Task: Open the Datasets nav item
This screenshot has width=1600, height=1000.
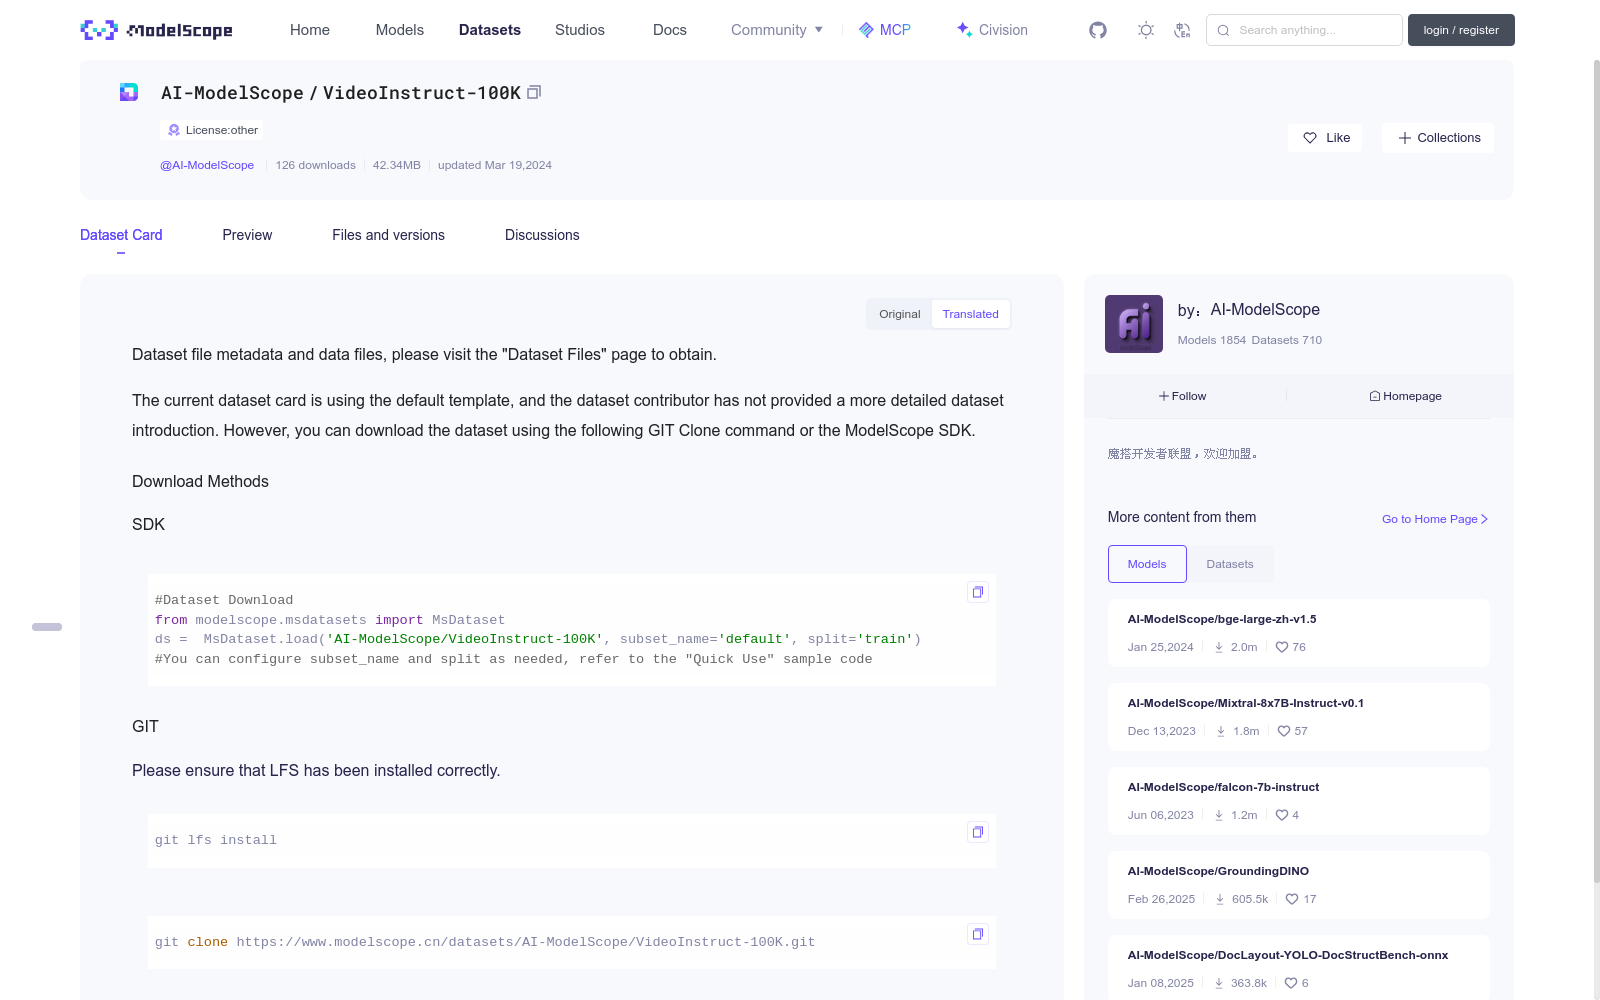Action: point(490,30)
